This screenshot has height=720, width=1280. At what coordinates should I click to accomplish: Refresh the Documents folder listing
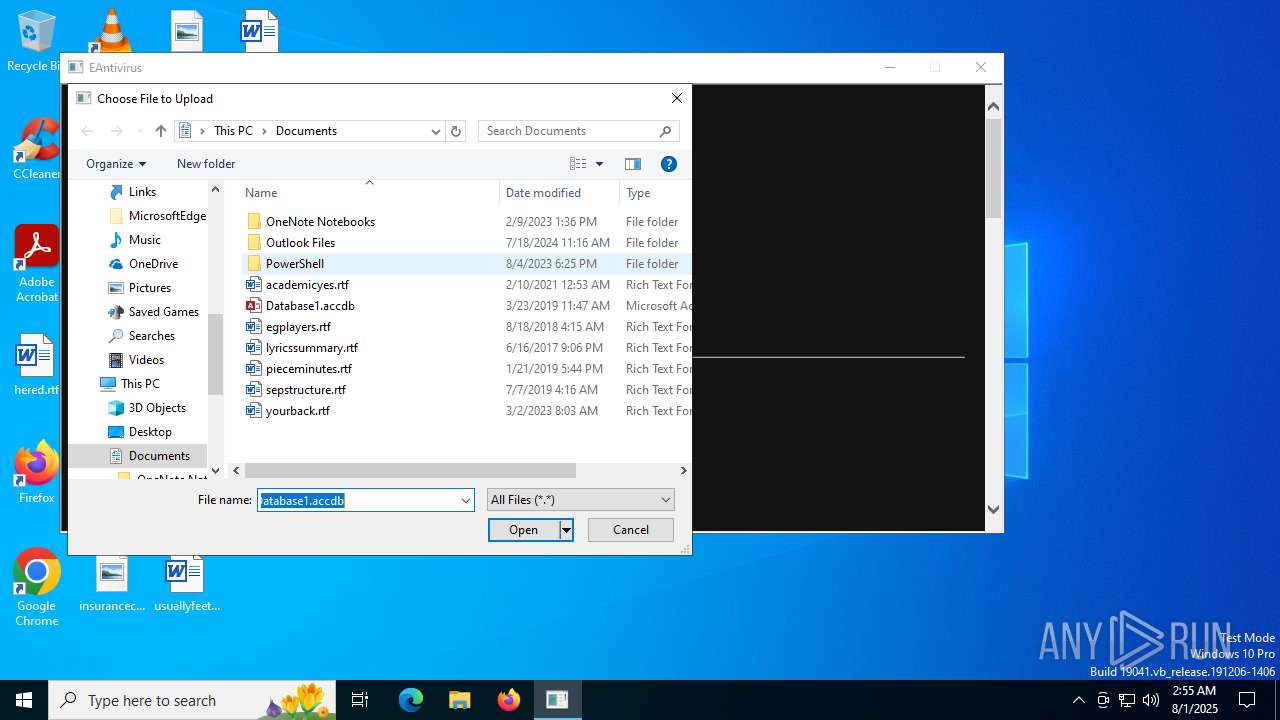coord(456,131)
